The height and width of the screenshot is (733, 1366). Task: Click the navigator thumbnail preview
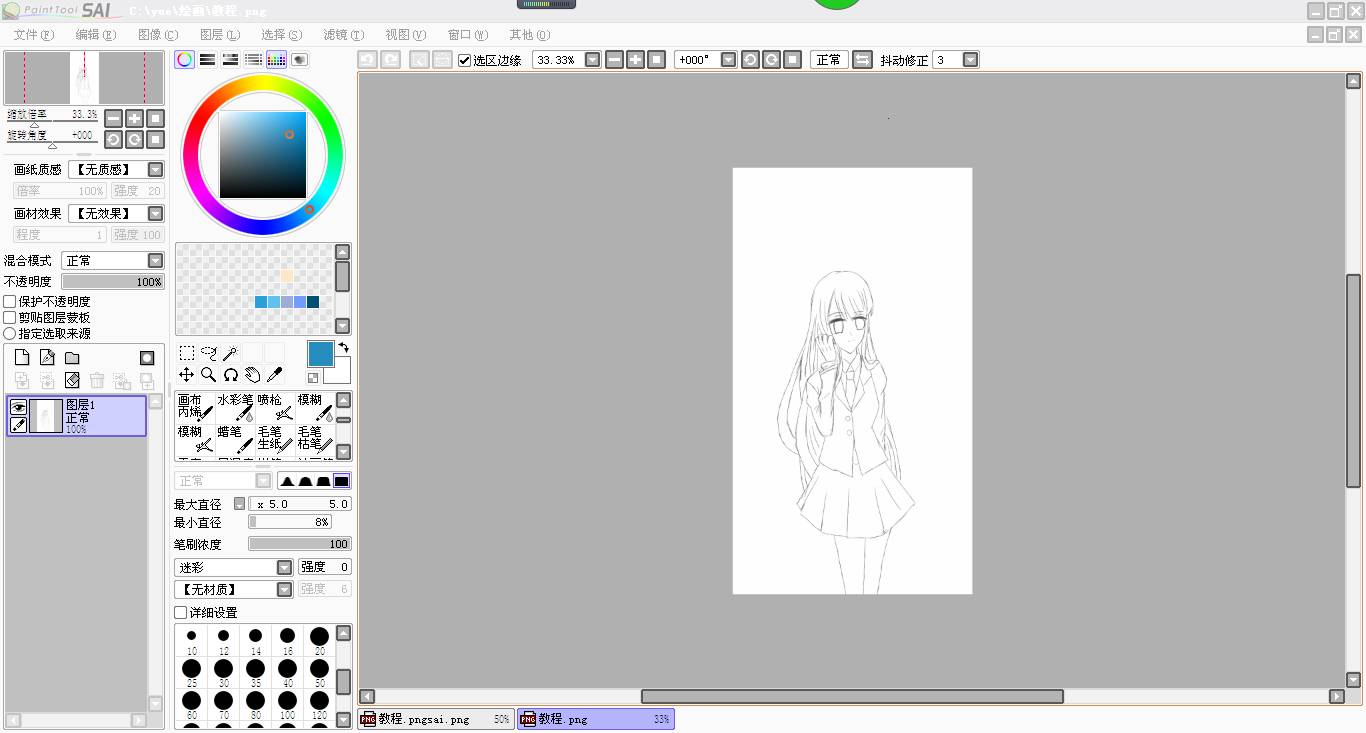(84, 78)
